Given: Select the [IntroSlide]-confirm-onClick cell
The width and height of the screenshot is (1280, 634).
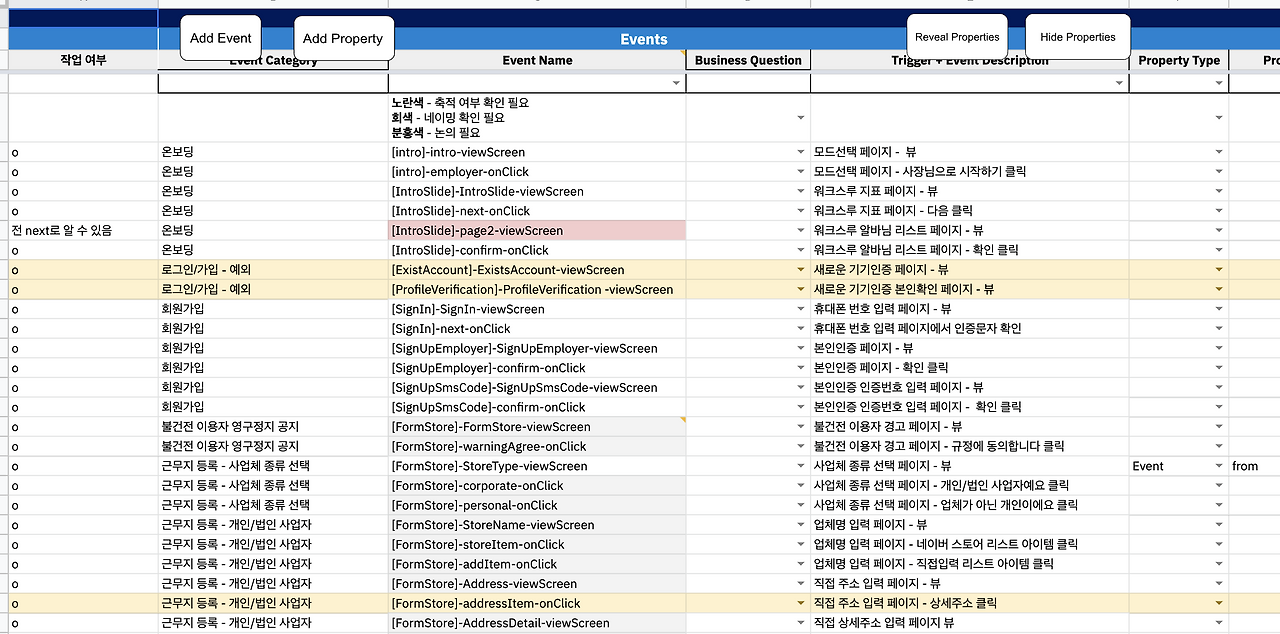Looking at the screenshot, I should 537,251.
